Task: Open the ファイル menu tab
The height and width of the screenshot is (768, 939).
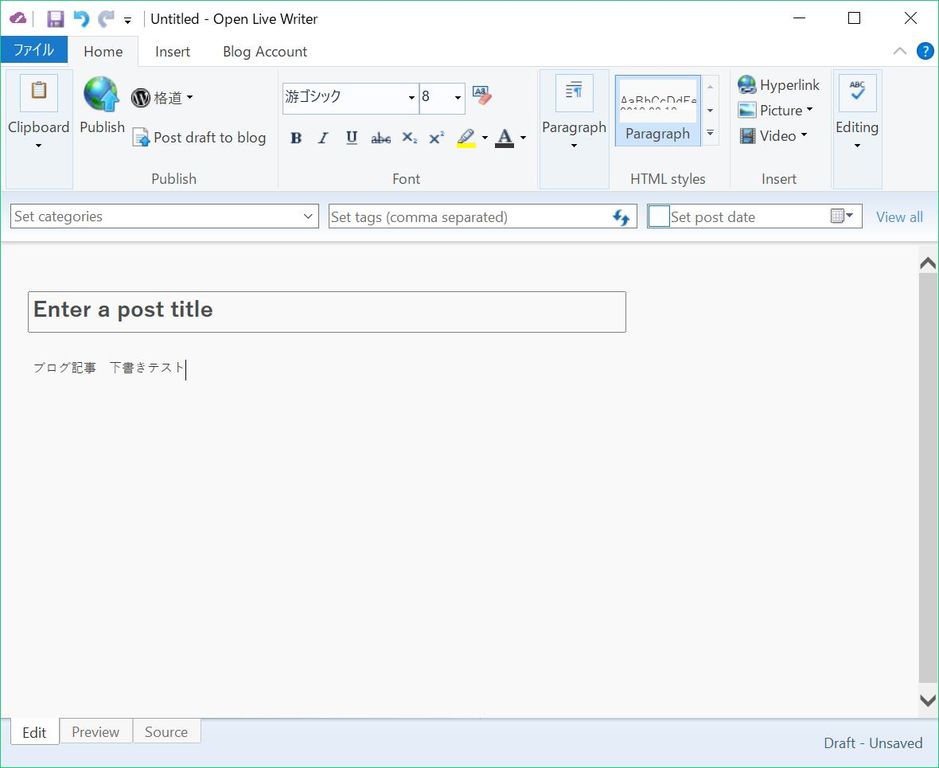Action: click(34, 50)
